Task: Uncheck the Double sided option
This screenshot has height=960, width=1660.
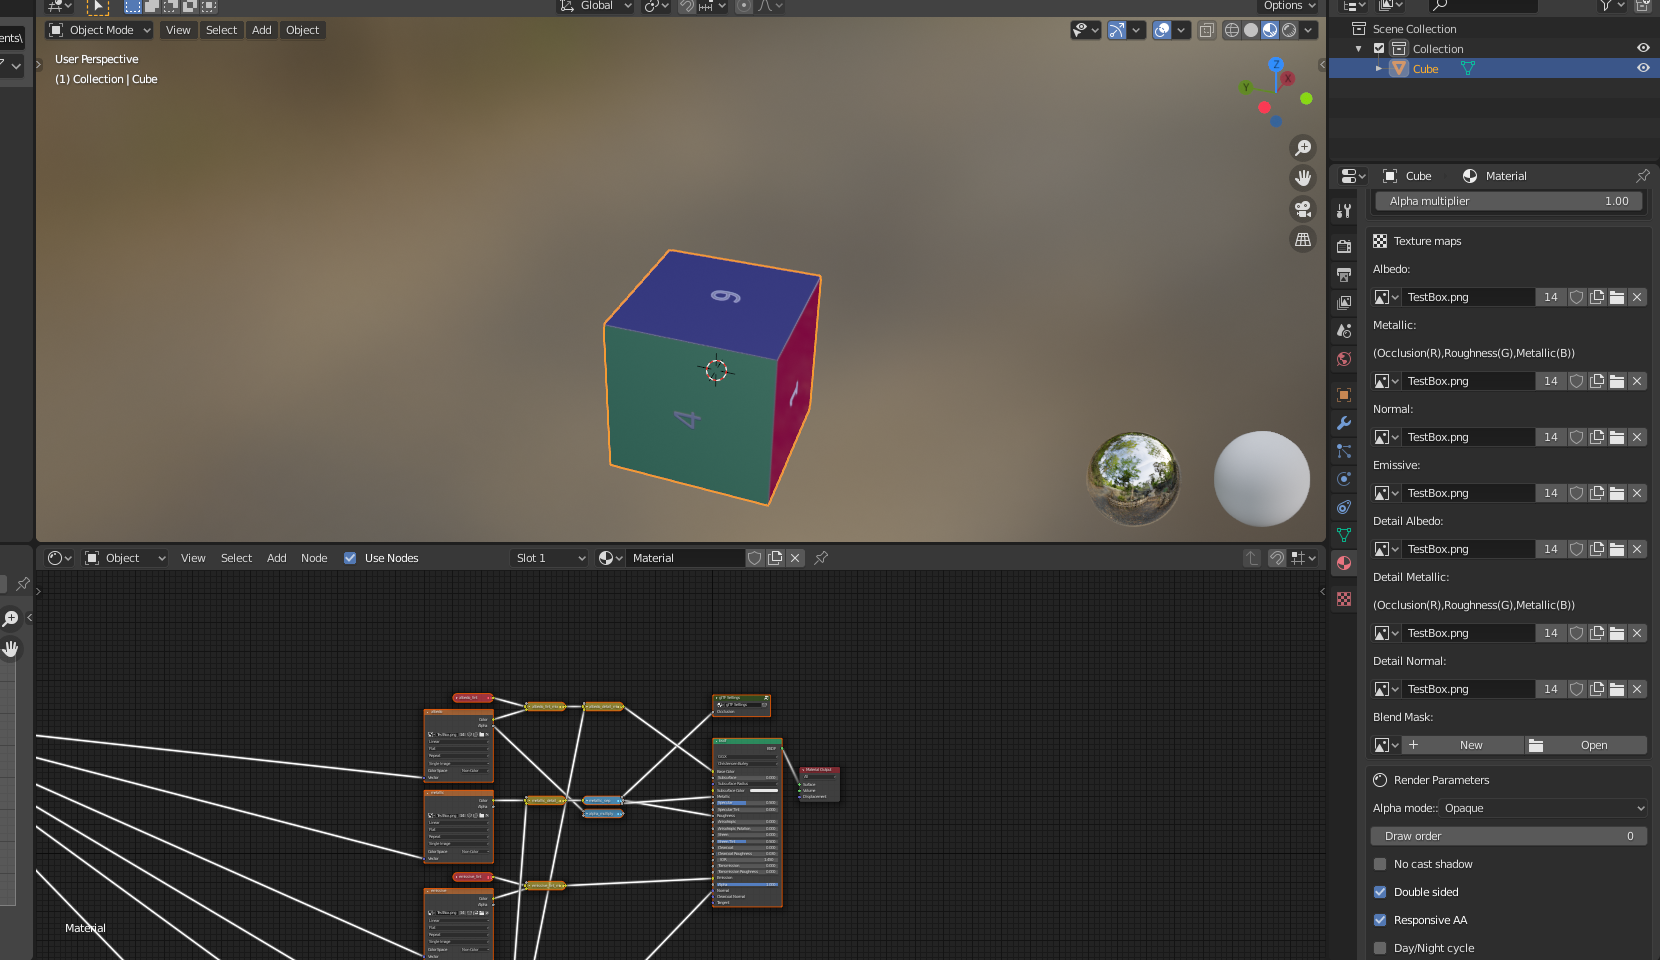Action: pos(1380,892)
